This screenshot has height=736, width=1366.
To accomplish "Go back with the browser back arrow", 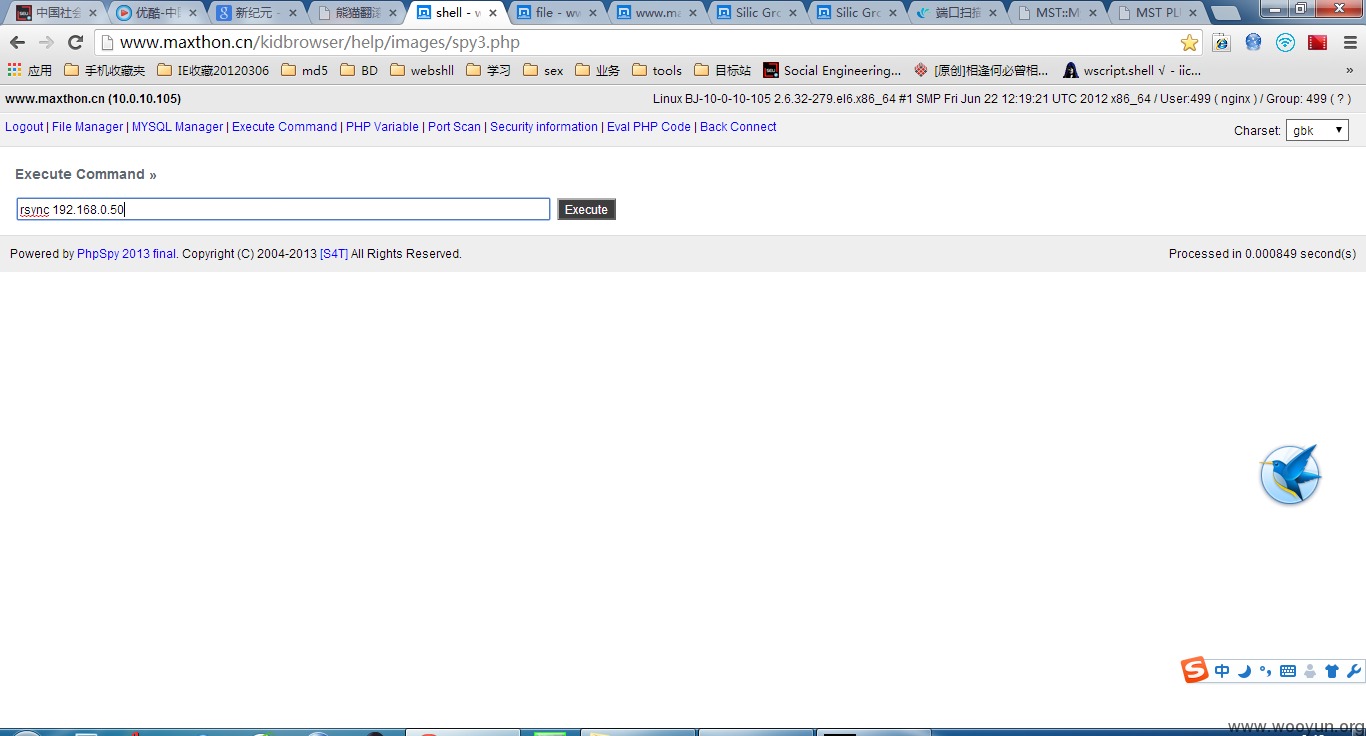I will point(17,42).
